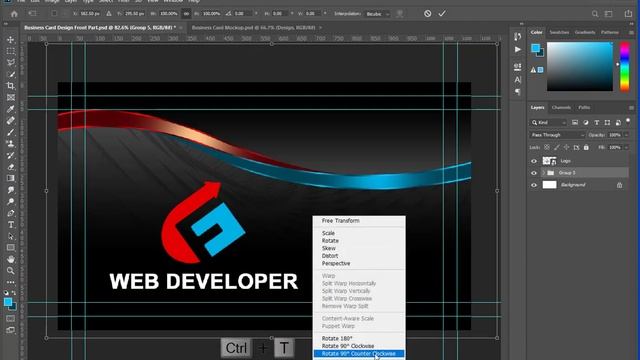Viewport: 640px width, 360px height.
Task: Hide the Background layer eye icon
Action: [534, 185]
